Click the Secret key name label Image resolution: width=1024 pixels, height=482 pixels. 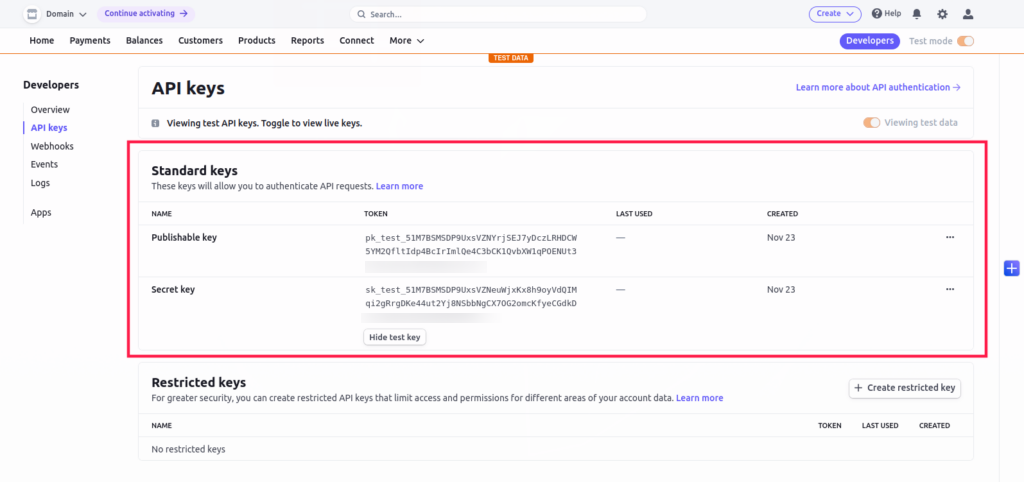click(173, 289)
